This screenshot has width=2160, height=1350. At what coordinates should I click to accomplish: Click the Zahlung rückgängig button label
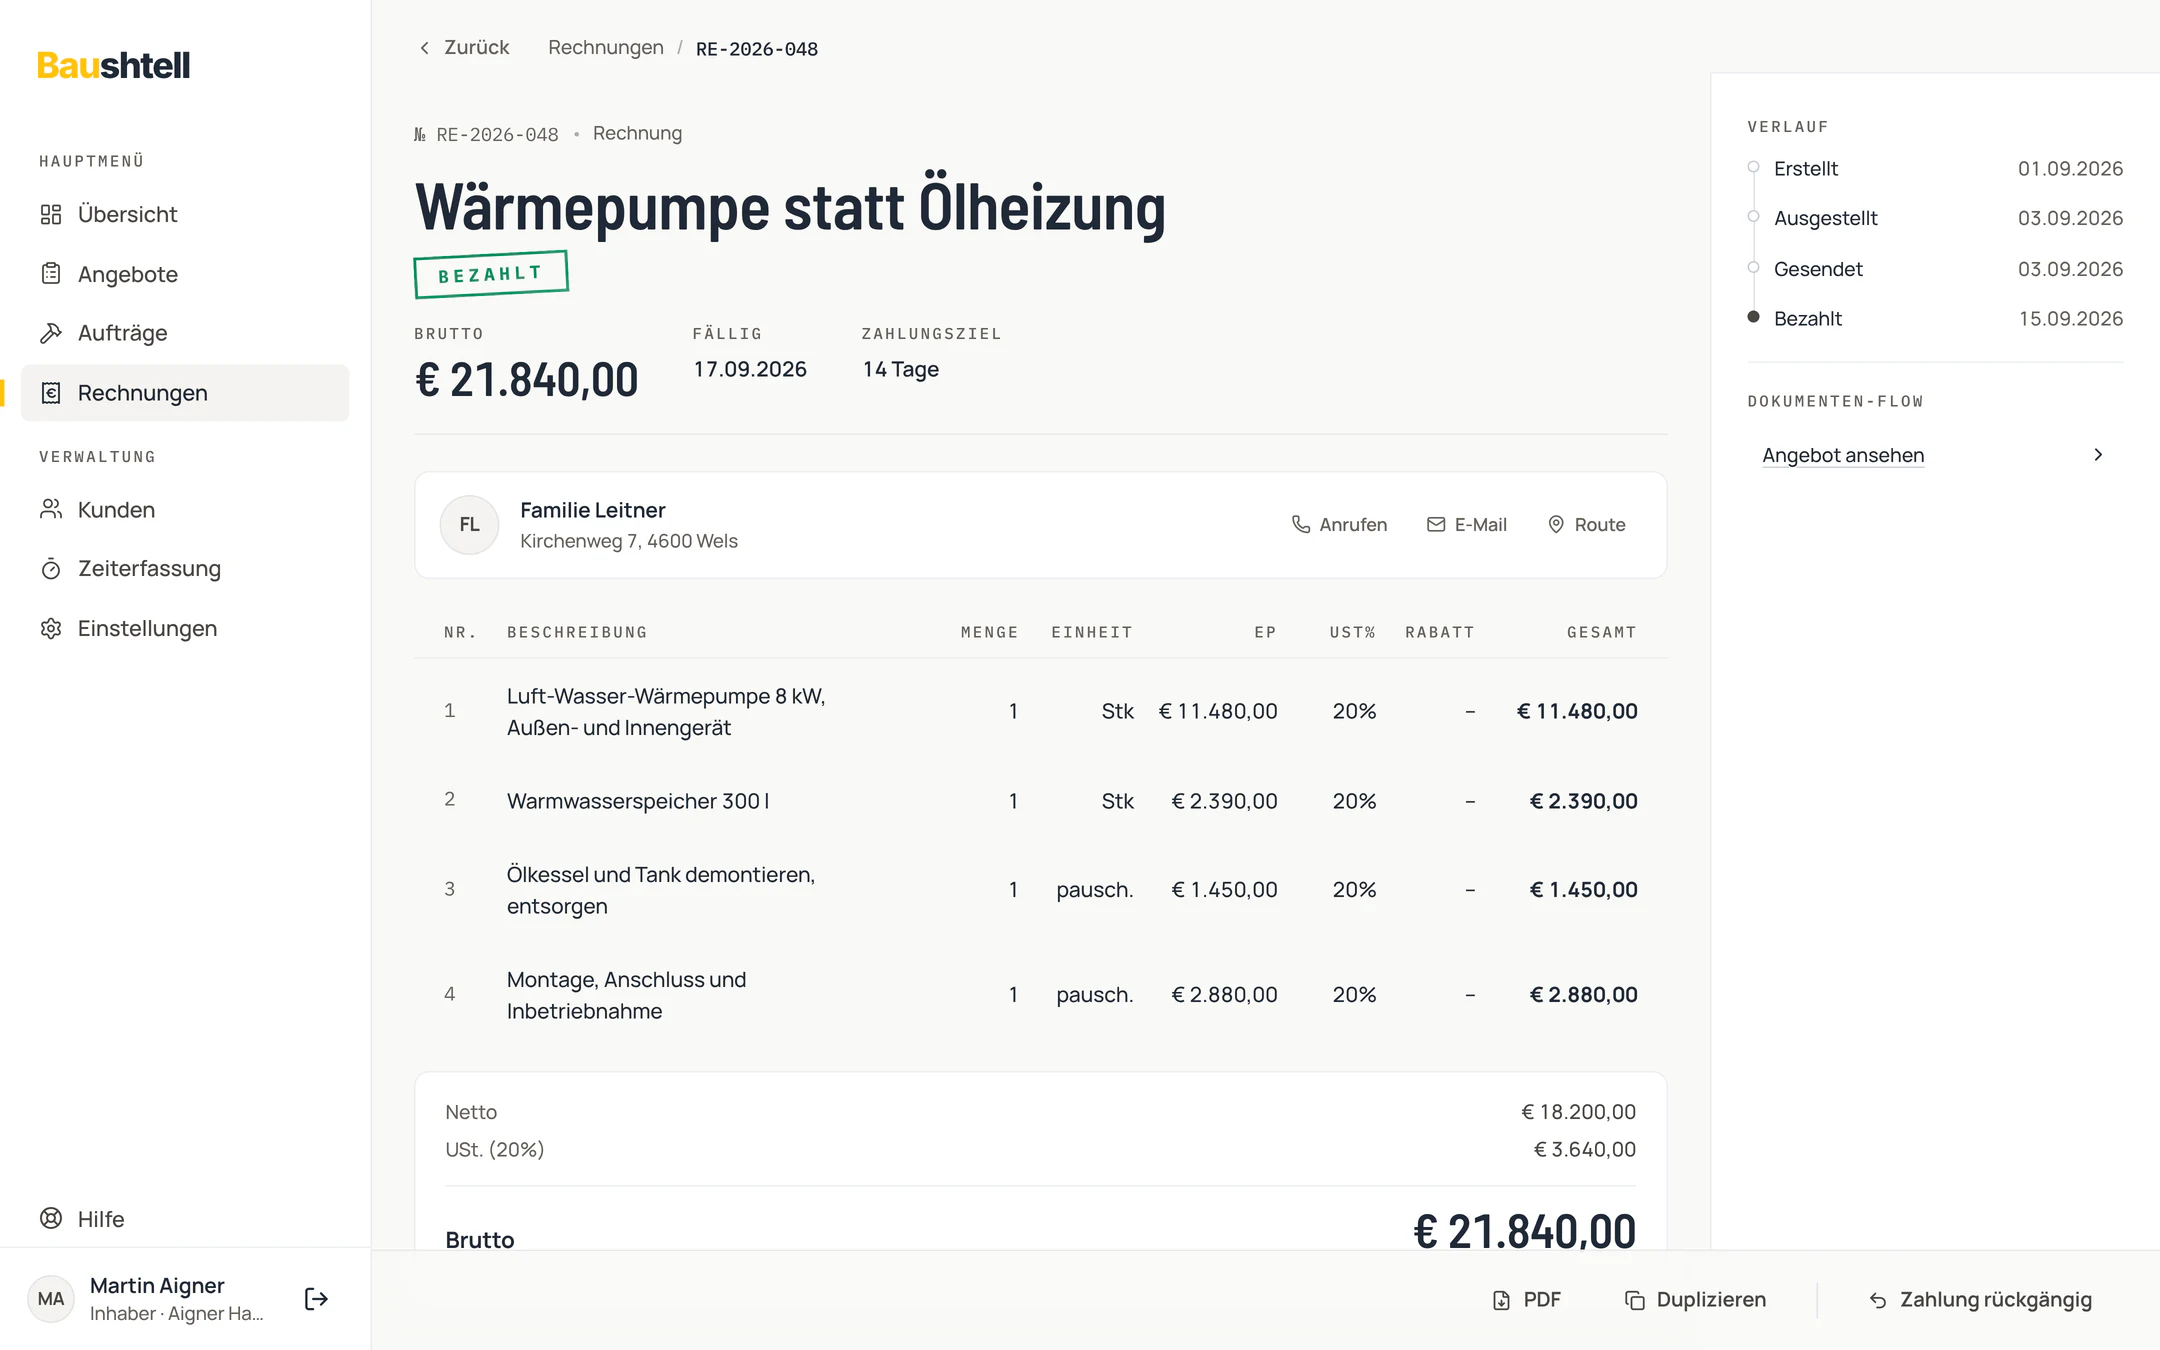point(1996,1300)
